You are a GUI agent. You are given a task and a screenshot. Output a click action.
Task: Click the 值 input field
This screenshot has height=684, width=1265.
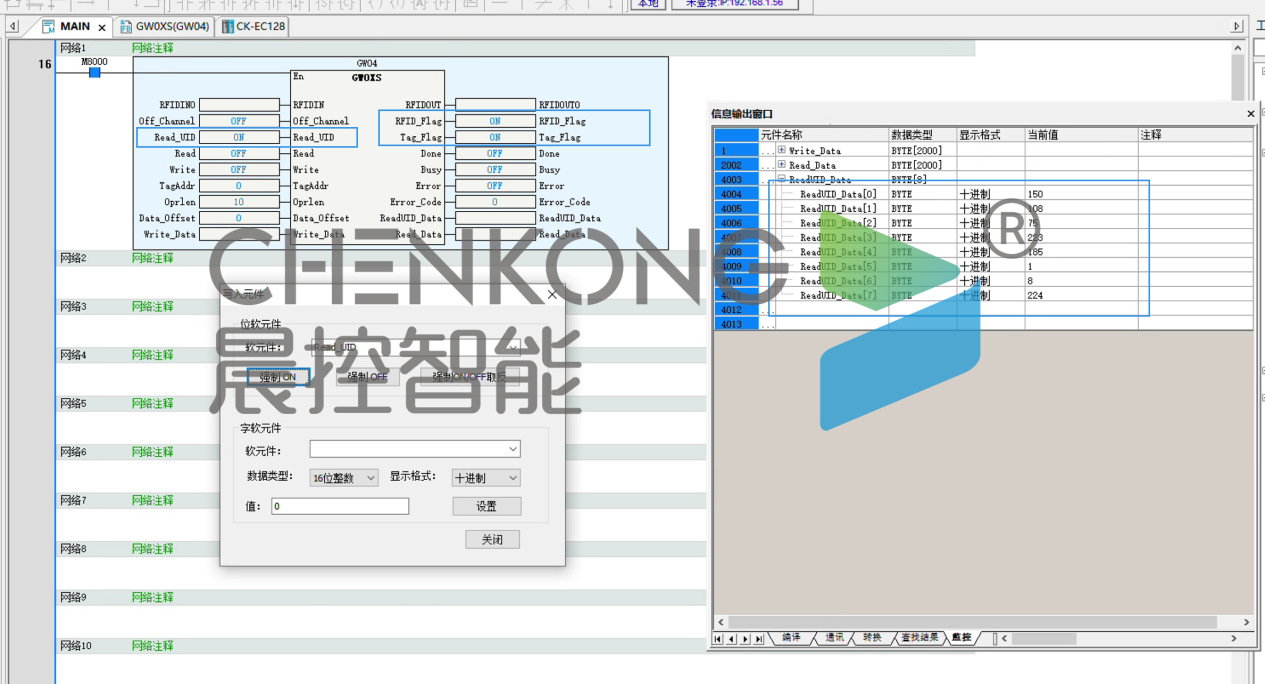(x=339, y=507)
